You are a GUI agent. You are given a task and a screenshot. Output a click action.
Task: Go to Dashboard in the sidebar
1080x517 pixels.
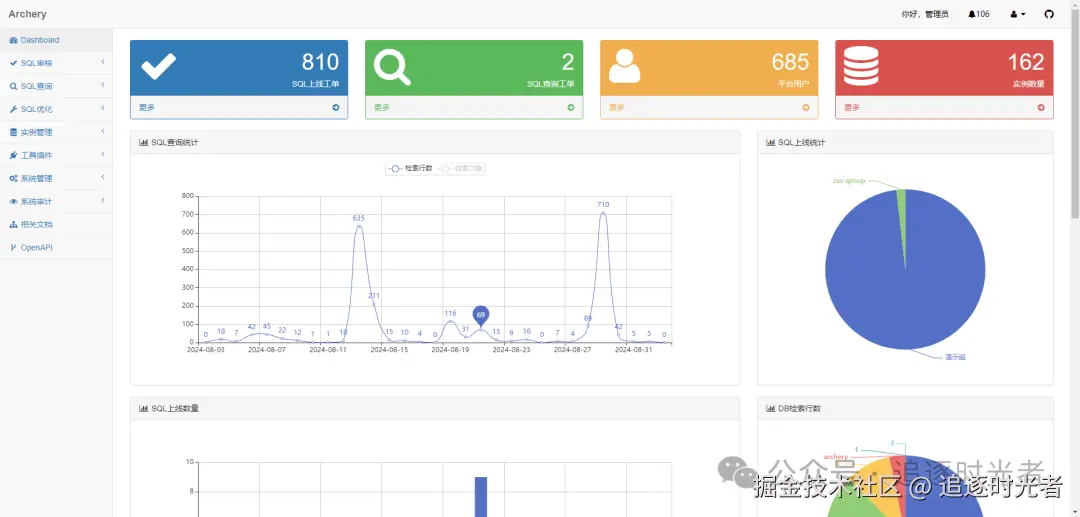(x=56, y=40)
